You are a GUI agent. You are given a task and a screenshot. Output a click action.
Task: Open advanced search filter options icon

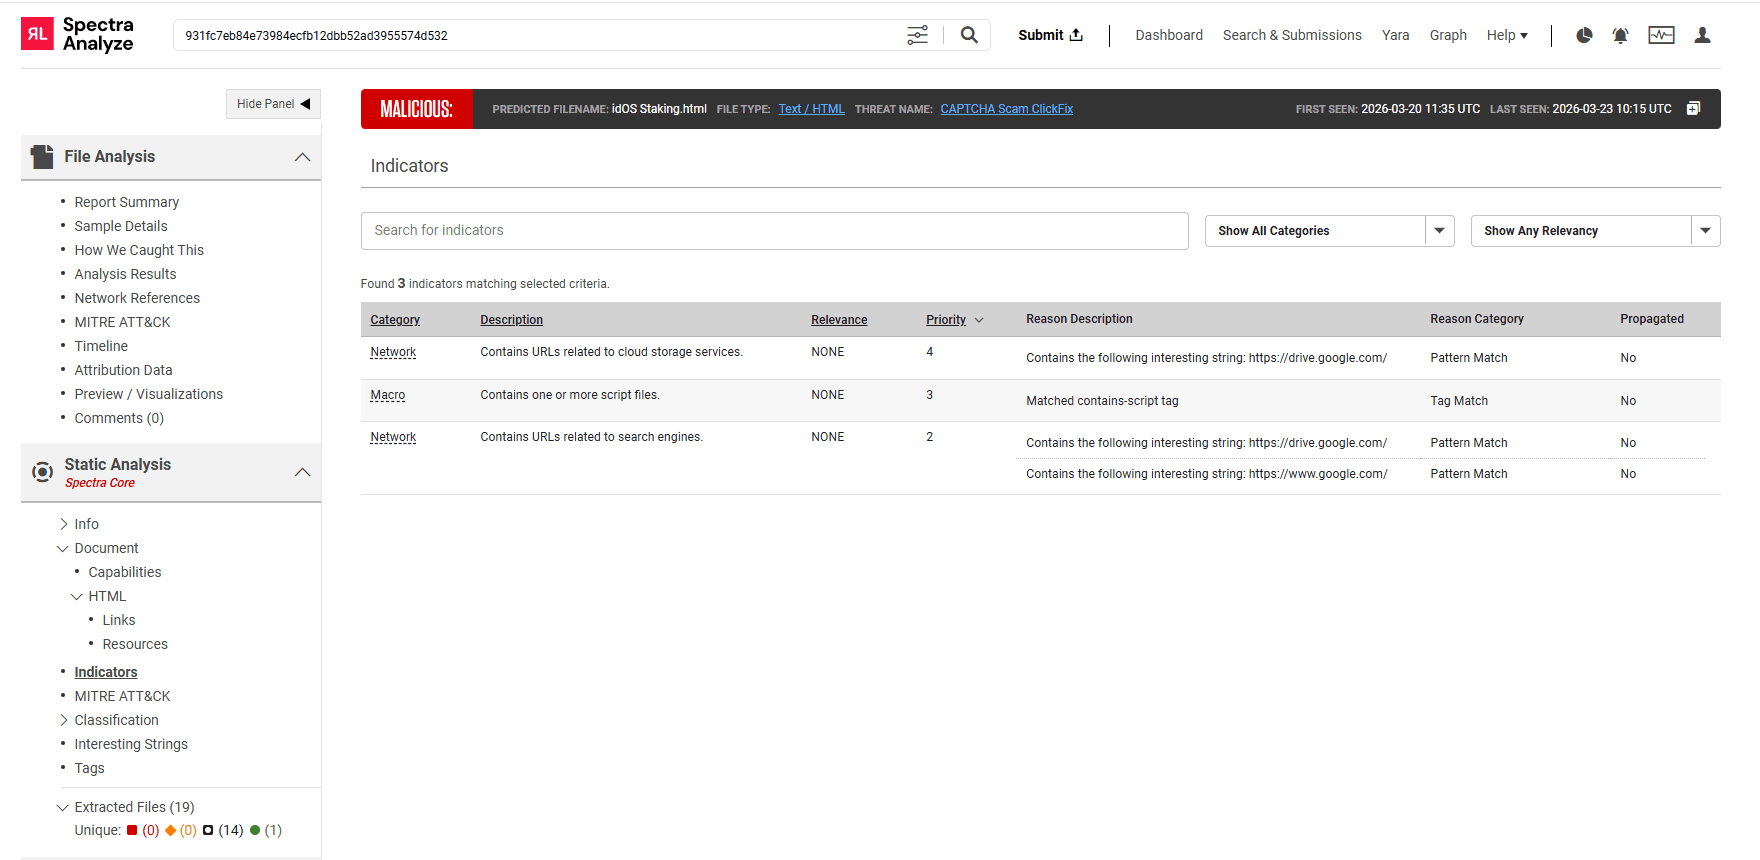[917, 35]
